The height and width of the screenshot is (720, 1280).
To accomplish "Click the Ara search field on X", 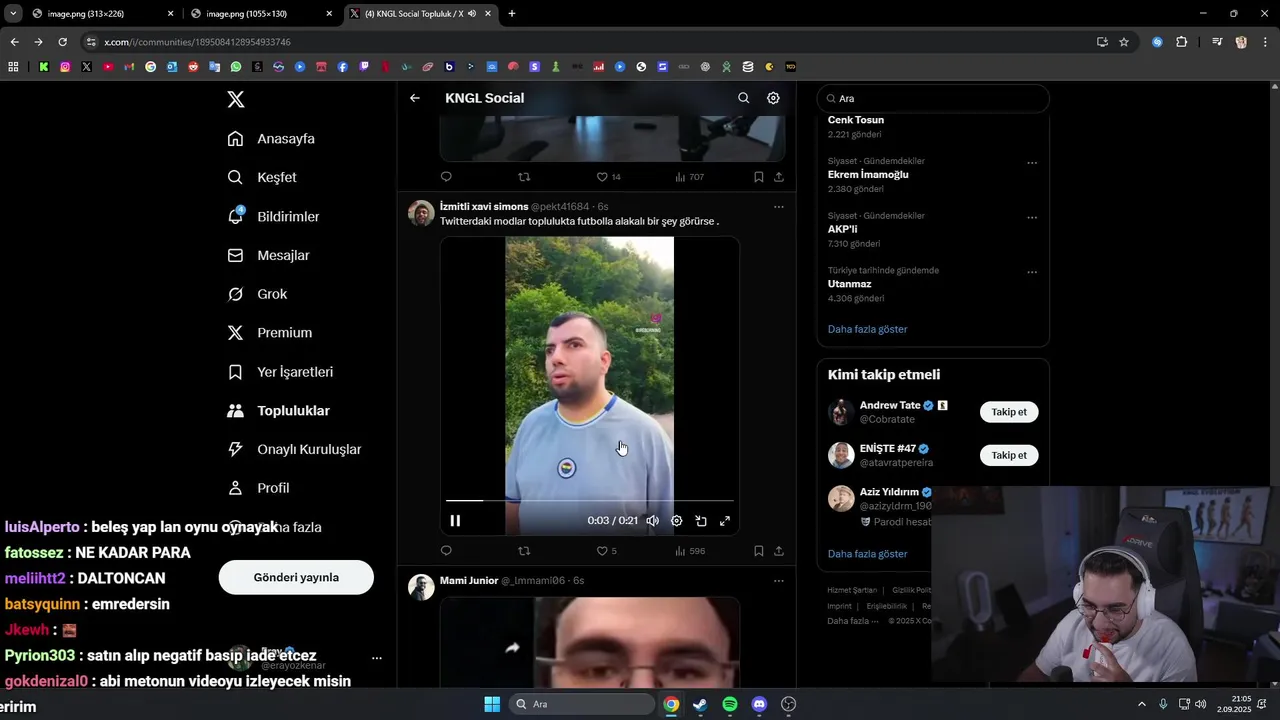I will (x=933, y=98).
